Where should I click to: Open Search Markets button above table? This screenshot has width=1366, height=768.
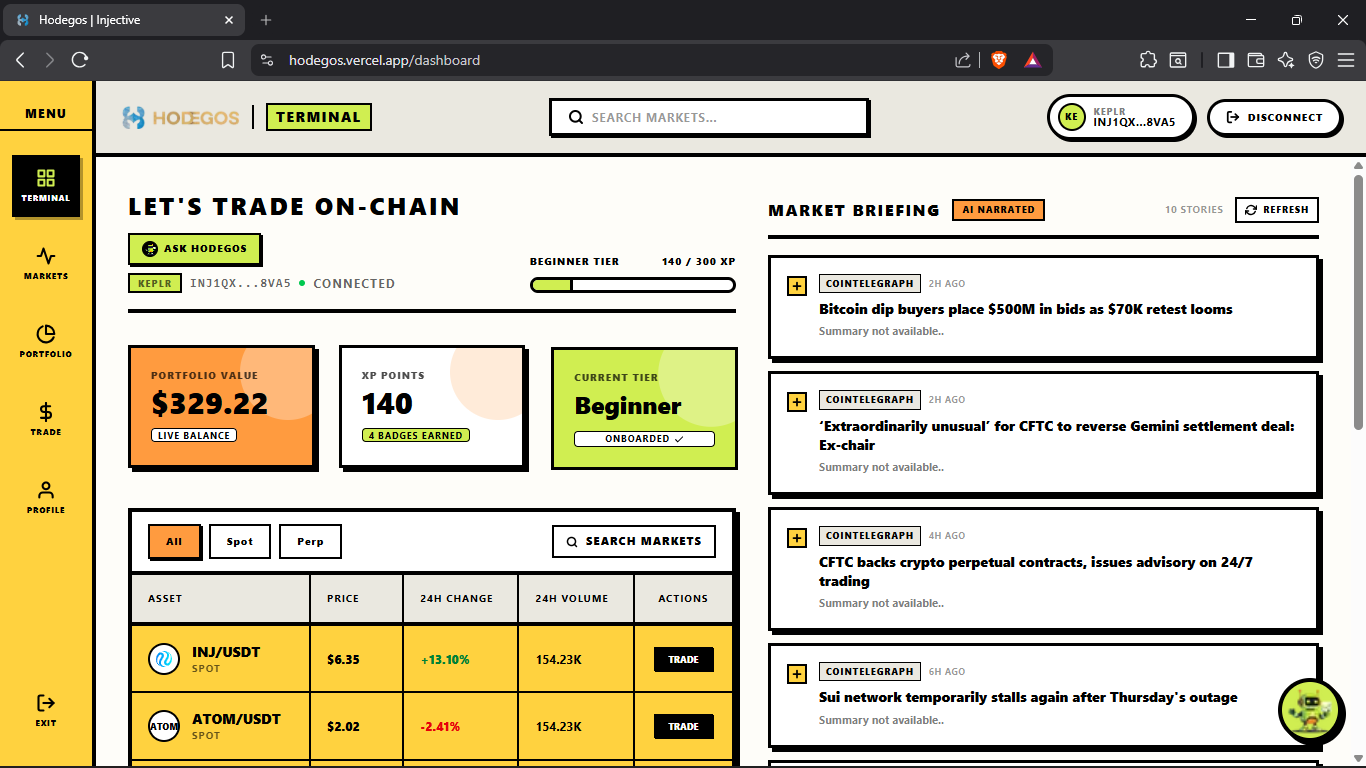point(634,541)
